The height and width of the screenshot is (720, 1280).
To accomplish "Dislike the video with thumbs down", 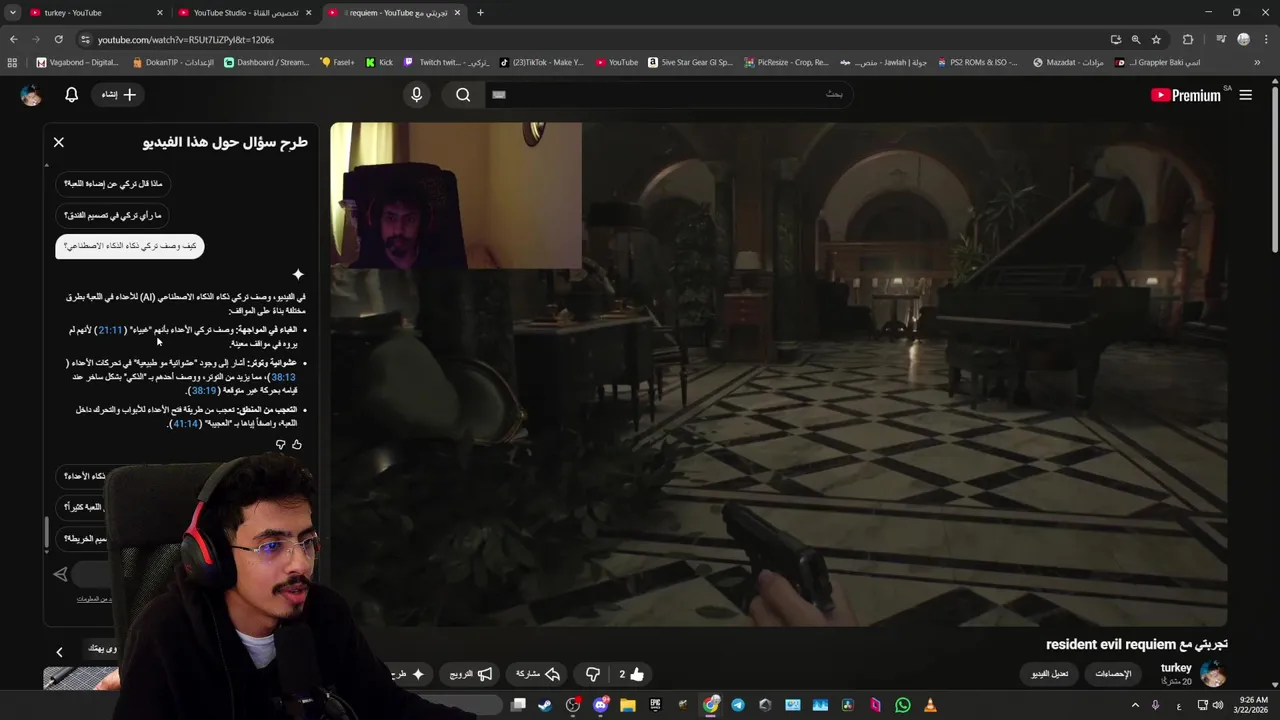I will 593,674.
